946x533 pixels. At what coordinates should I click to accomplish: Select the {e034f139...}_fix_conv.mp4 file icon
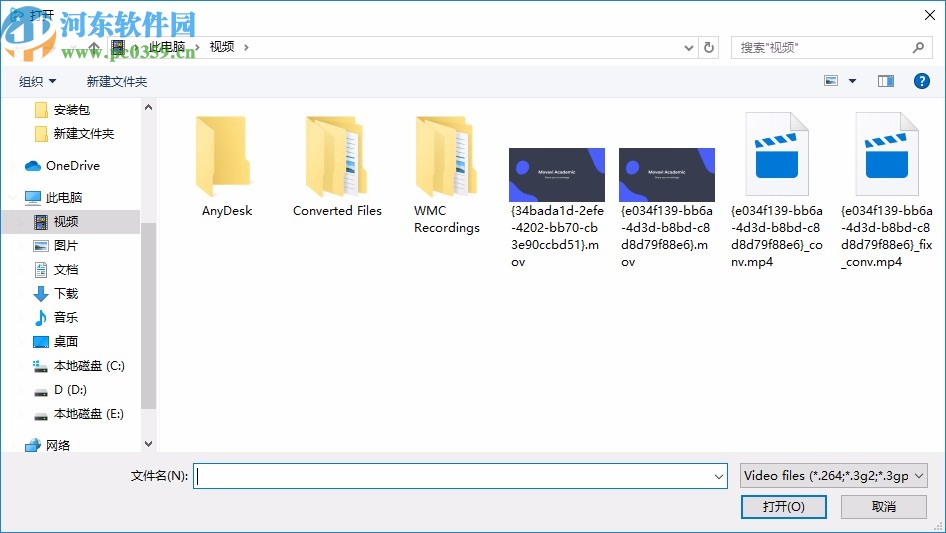887,154
